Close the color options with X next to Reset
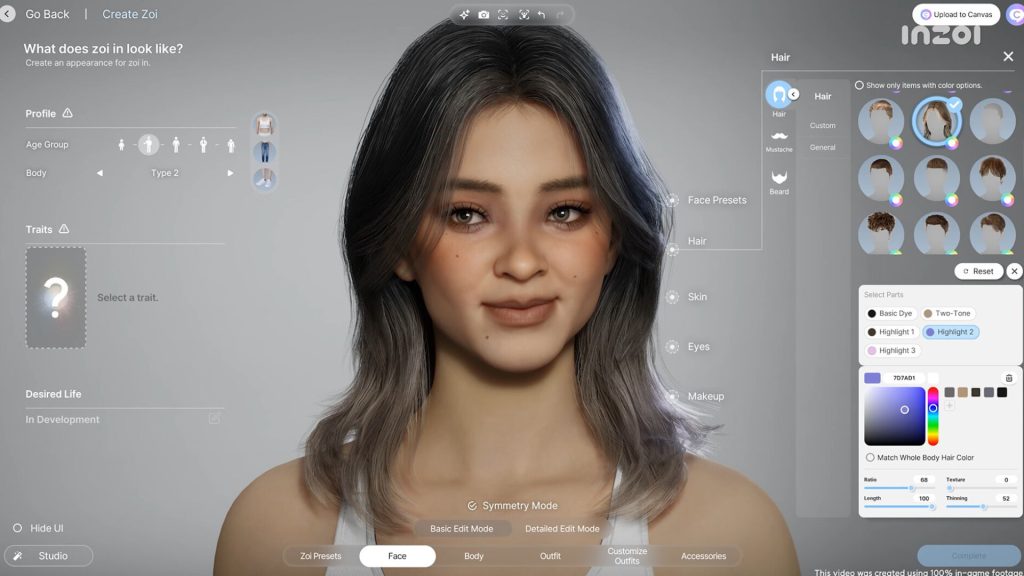1024x576 pixels. (x=1014, y=271)
